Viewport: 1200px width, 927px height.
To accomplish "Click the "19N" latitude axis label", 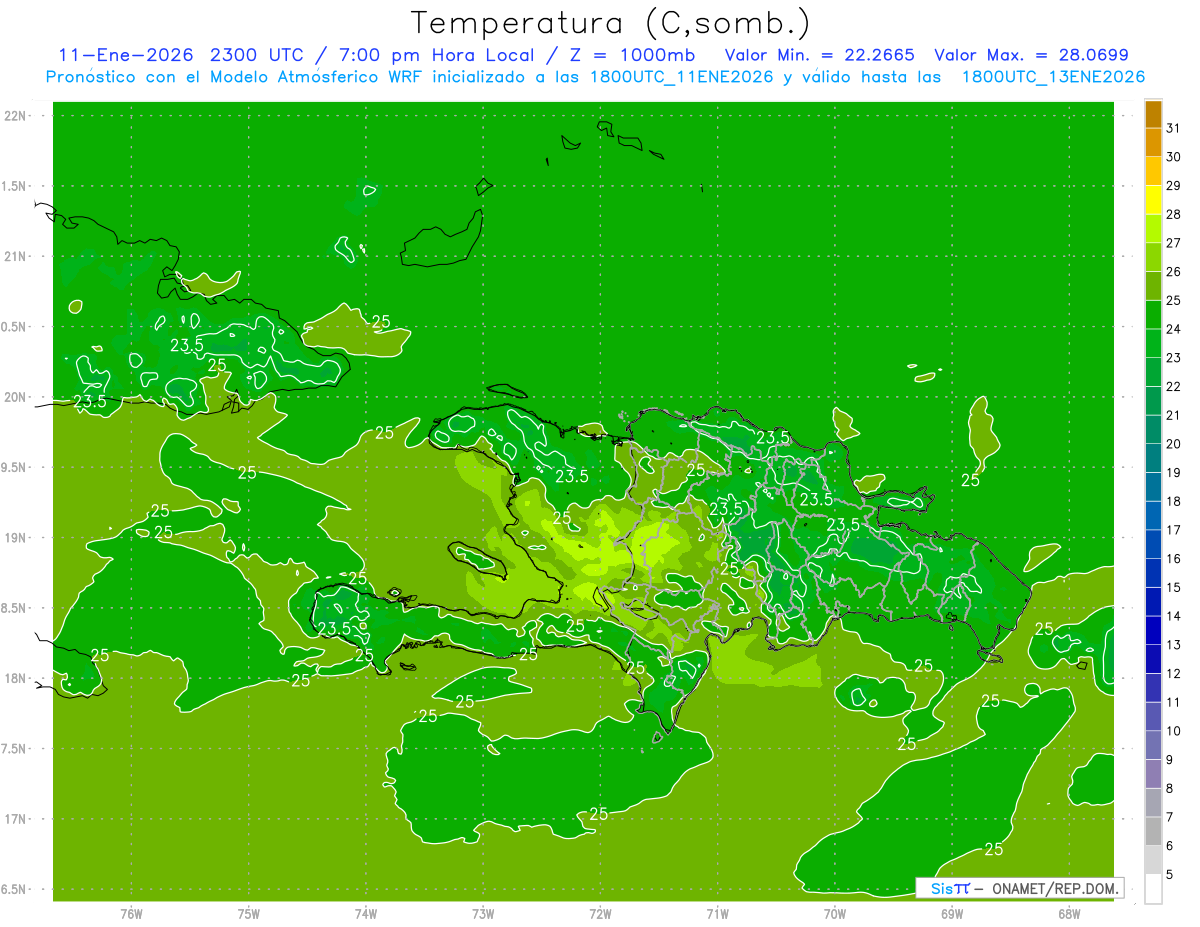I will coord(17,538).
